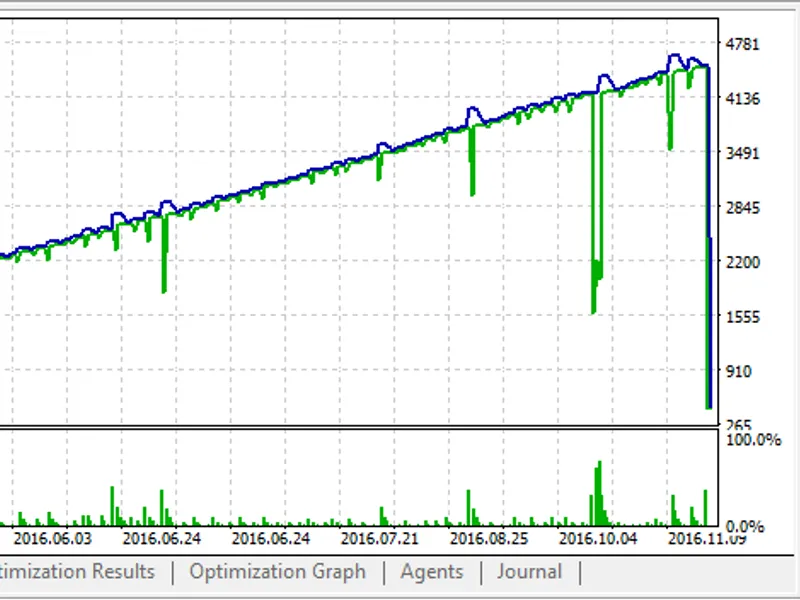Click the 1555 axis value
The image size is (800, 600).
pyautogui.click(x=742, y=317)
